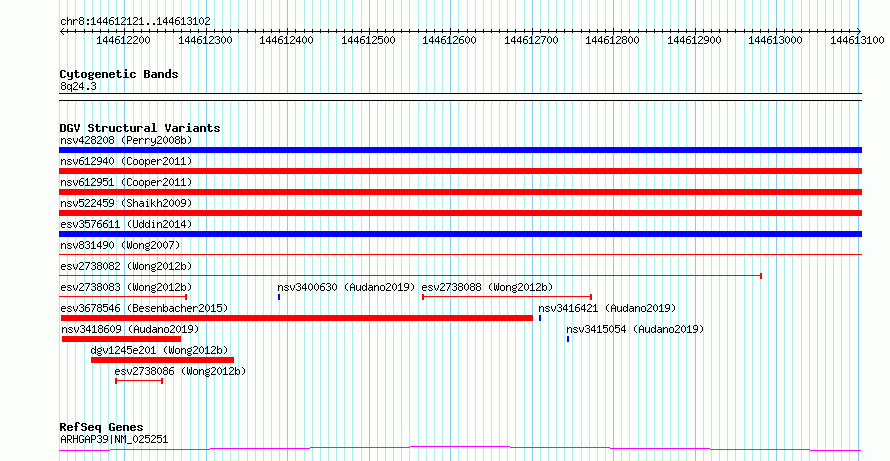Select the esv2738083 short red line feature

(x=123, y=297)
